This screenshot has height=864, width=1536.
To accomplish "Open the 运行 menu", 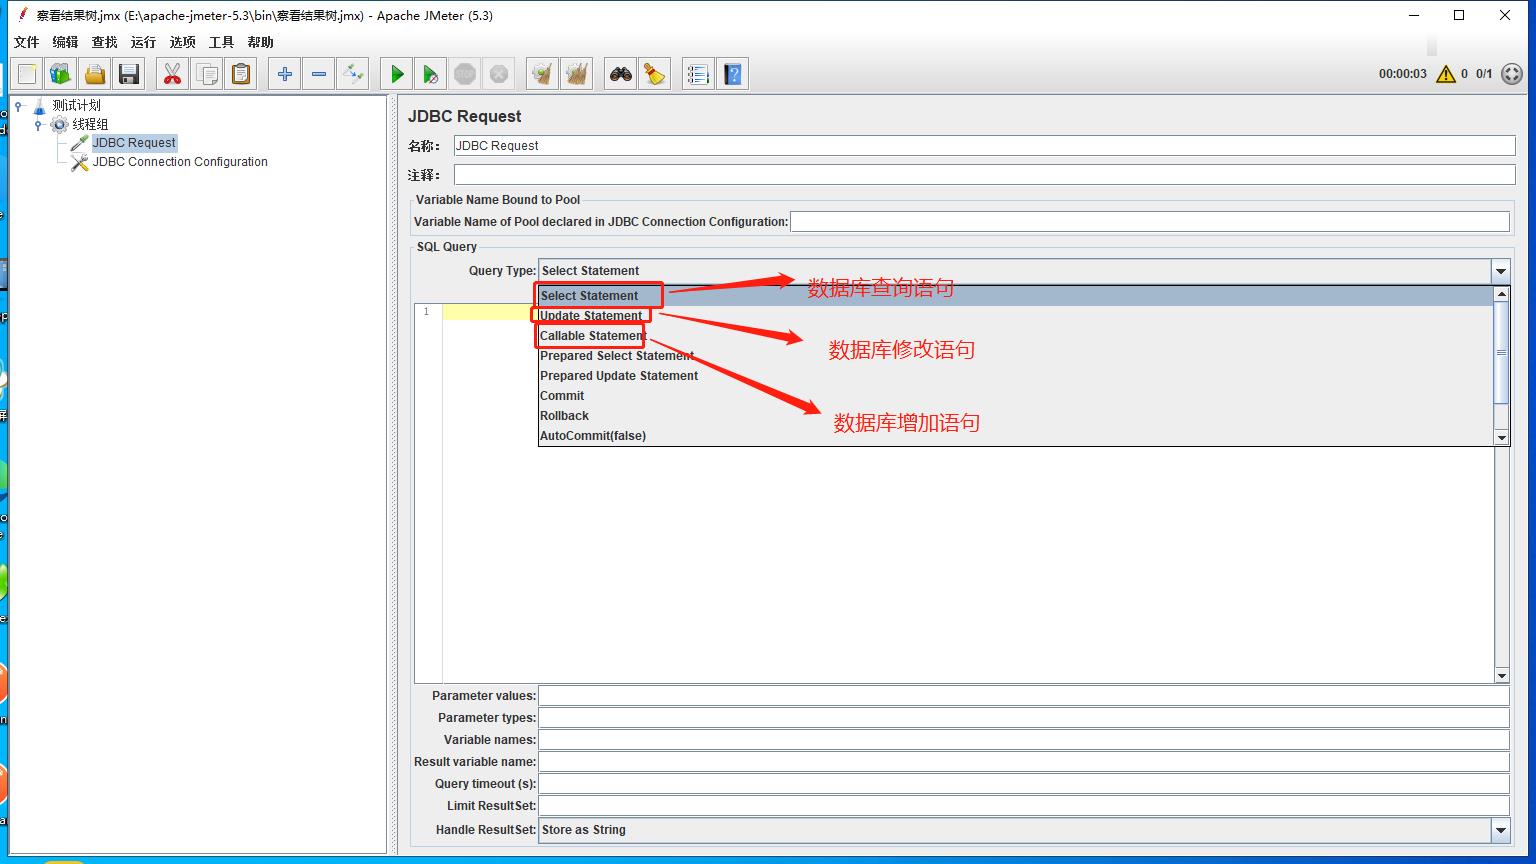I will [143, 42].
